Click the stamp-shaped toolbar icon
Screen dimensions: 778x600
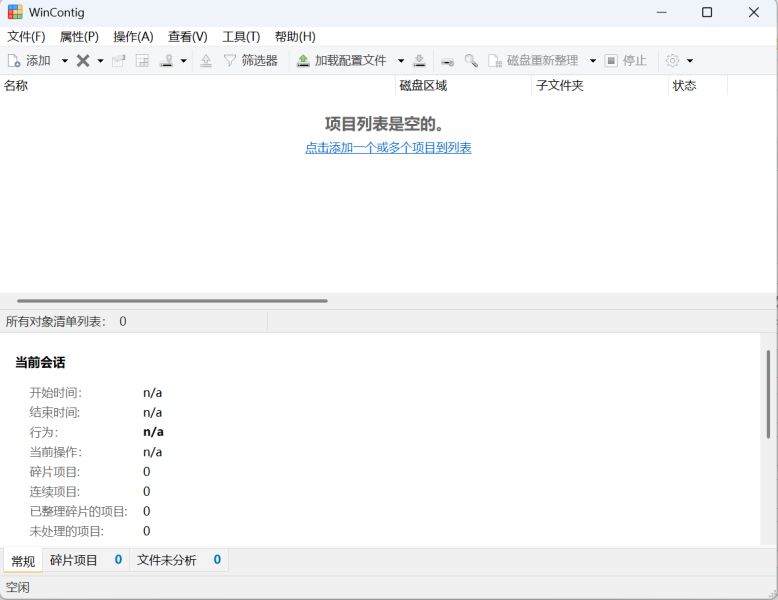tap(166, 61)
